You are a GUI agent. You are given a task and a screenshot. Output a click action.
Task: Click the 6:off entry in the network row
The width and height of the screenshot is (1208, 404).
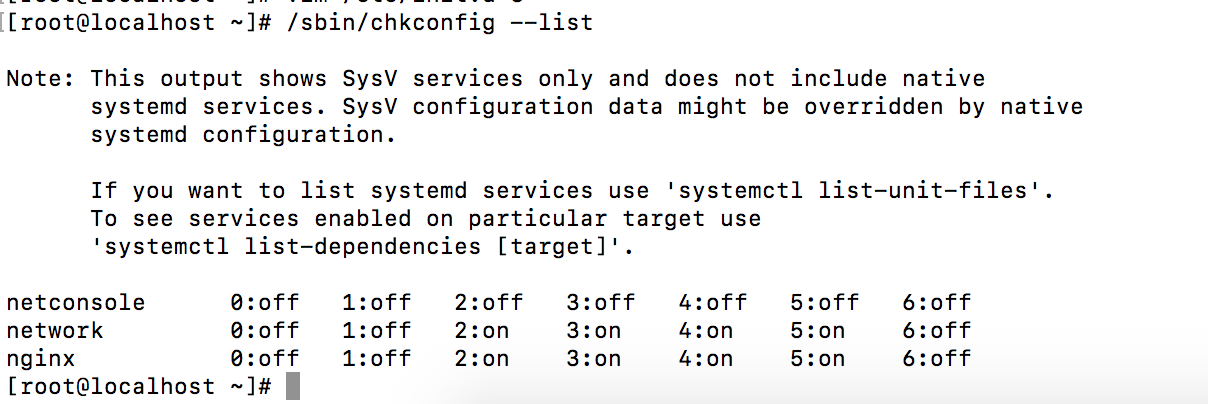[936, 331]
